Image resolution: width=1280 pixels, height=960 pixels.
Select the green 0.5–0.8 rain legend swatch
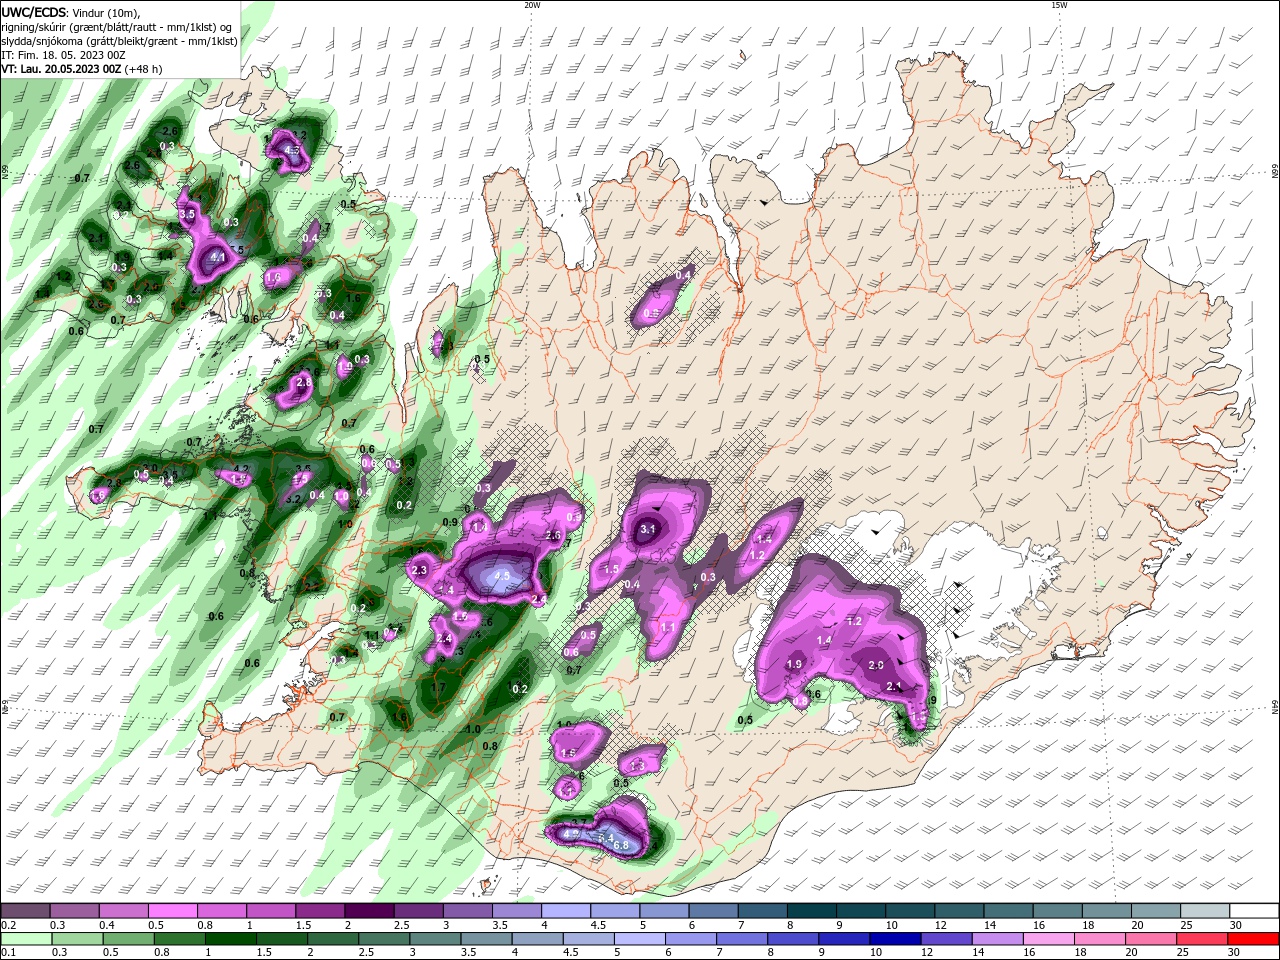click(127, 939)
